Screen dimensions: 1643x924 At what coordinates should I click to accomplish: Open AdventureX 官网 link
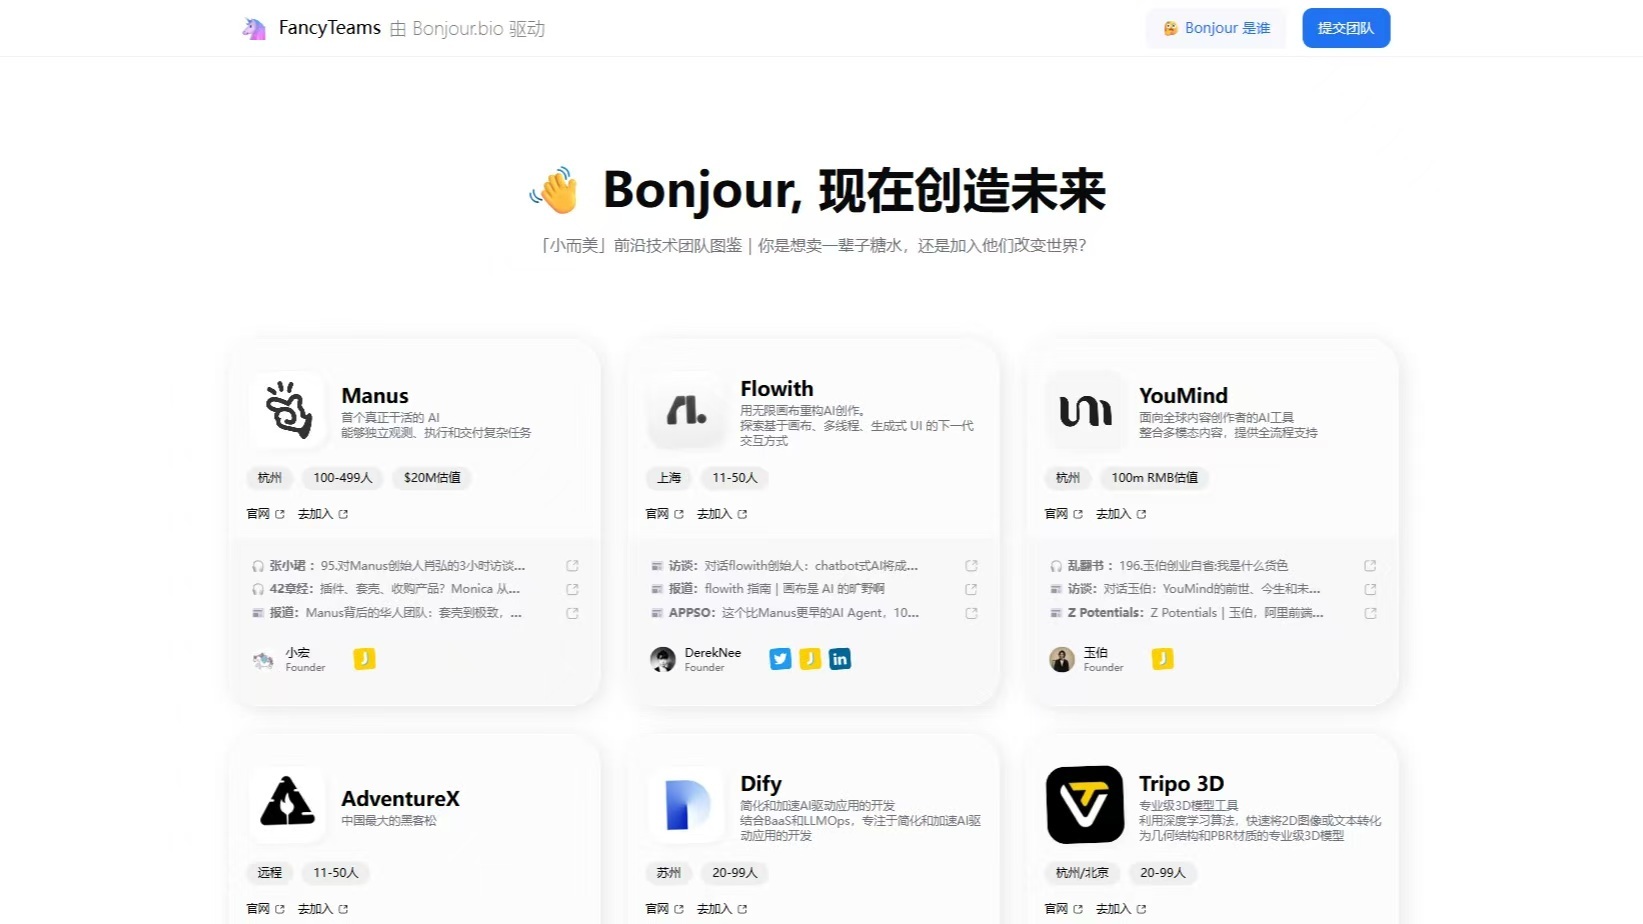(x=266, y=909)
